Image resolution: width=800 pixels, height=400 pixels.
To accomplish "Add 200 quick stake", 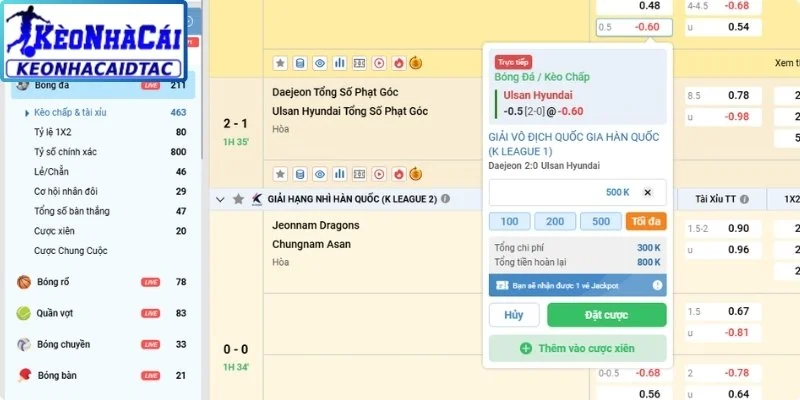I will 555,221.
